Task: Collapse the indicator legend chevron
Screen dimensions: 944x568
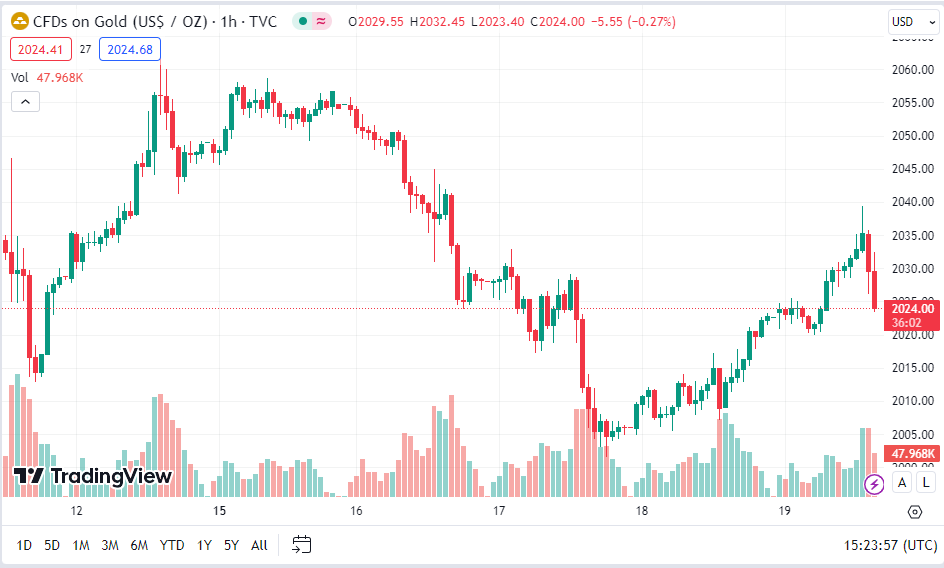Action: [25, 102]
